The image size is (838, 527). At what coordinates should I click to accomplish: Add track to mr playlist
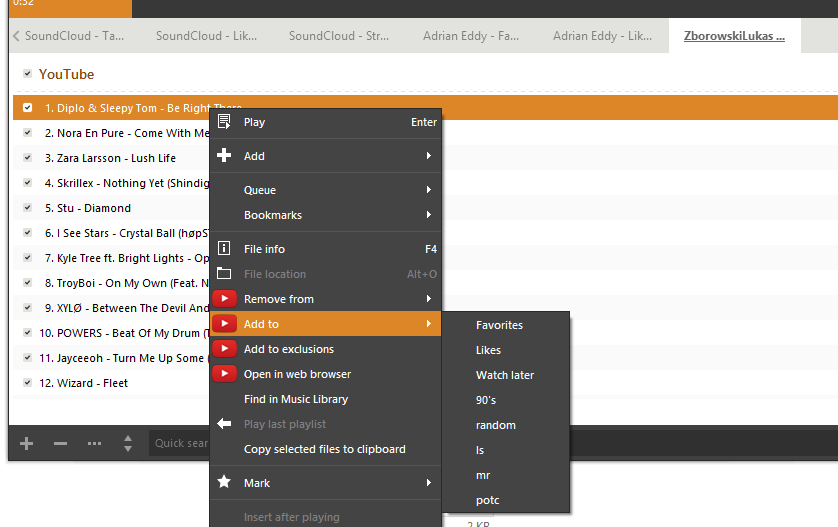click(x=506, y=475)
